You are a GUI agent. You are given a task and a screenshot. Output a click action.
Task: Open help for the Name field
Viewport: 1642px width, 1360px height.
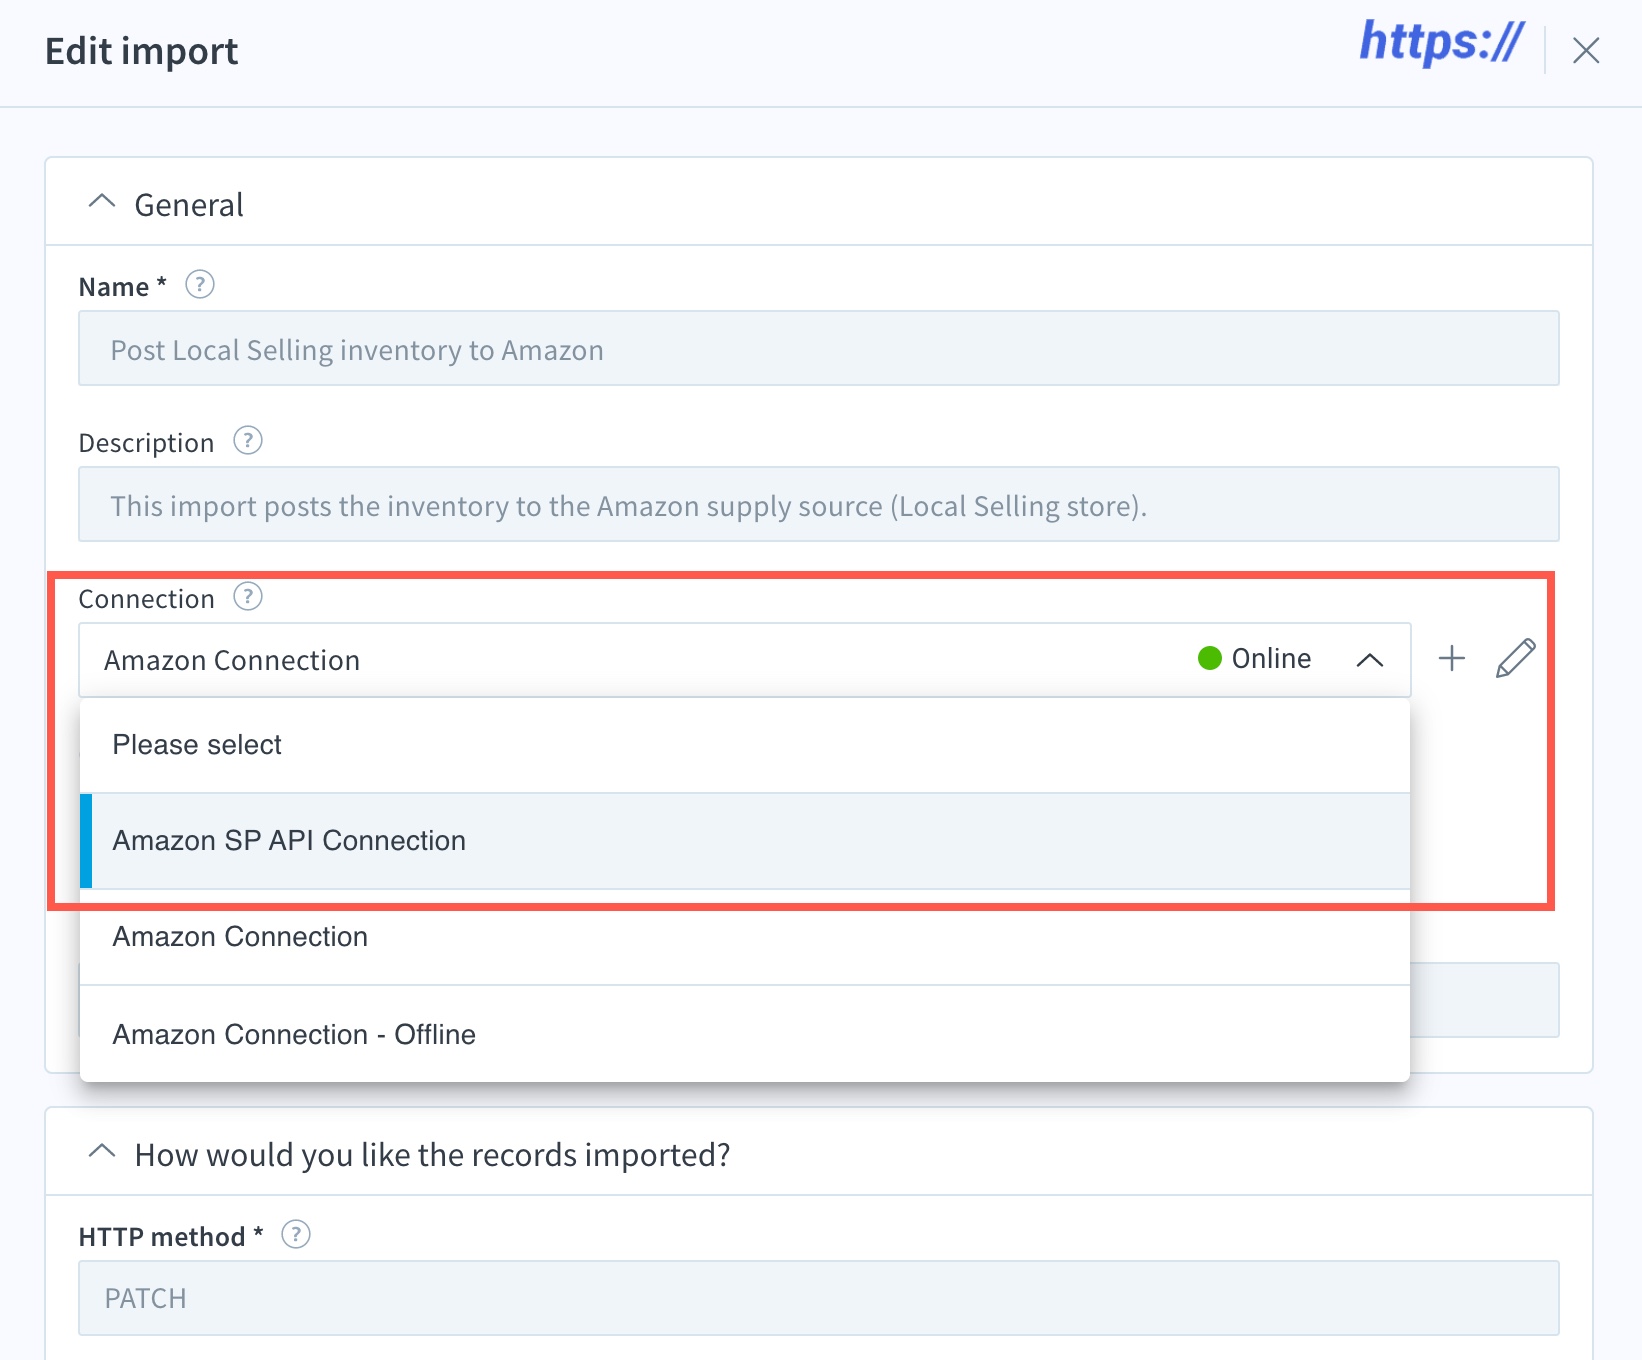(200, 285)
